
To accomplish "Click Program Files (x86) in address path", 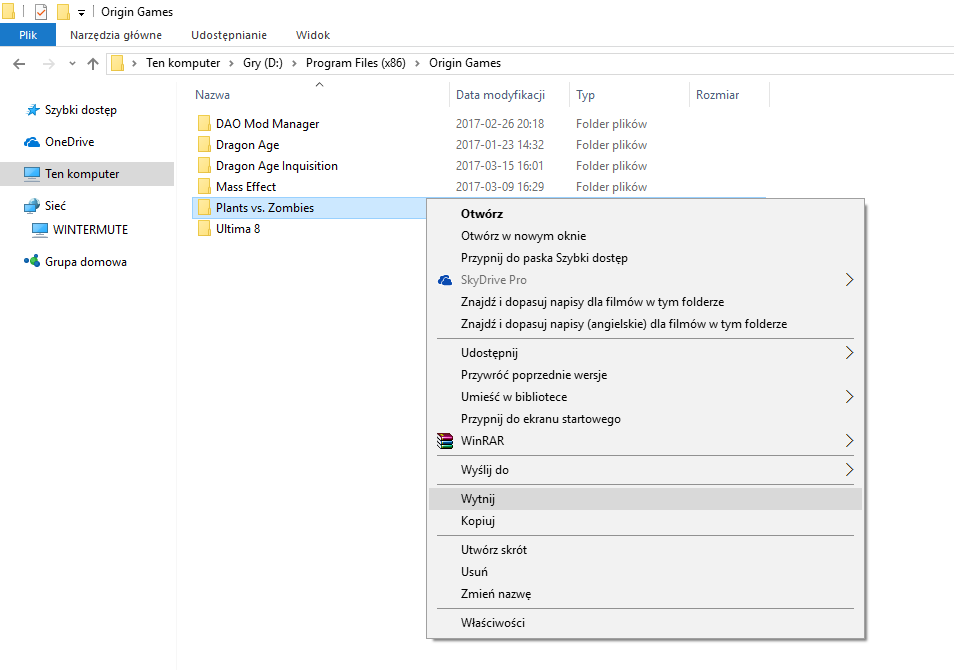I will (355, 63).
